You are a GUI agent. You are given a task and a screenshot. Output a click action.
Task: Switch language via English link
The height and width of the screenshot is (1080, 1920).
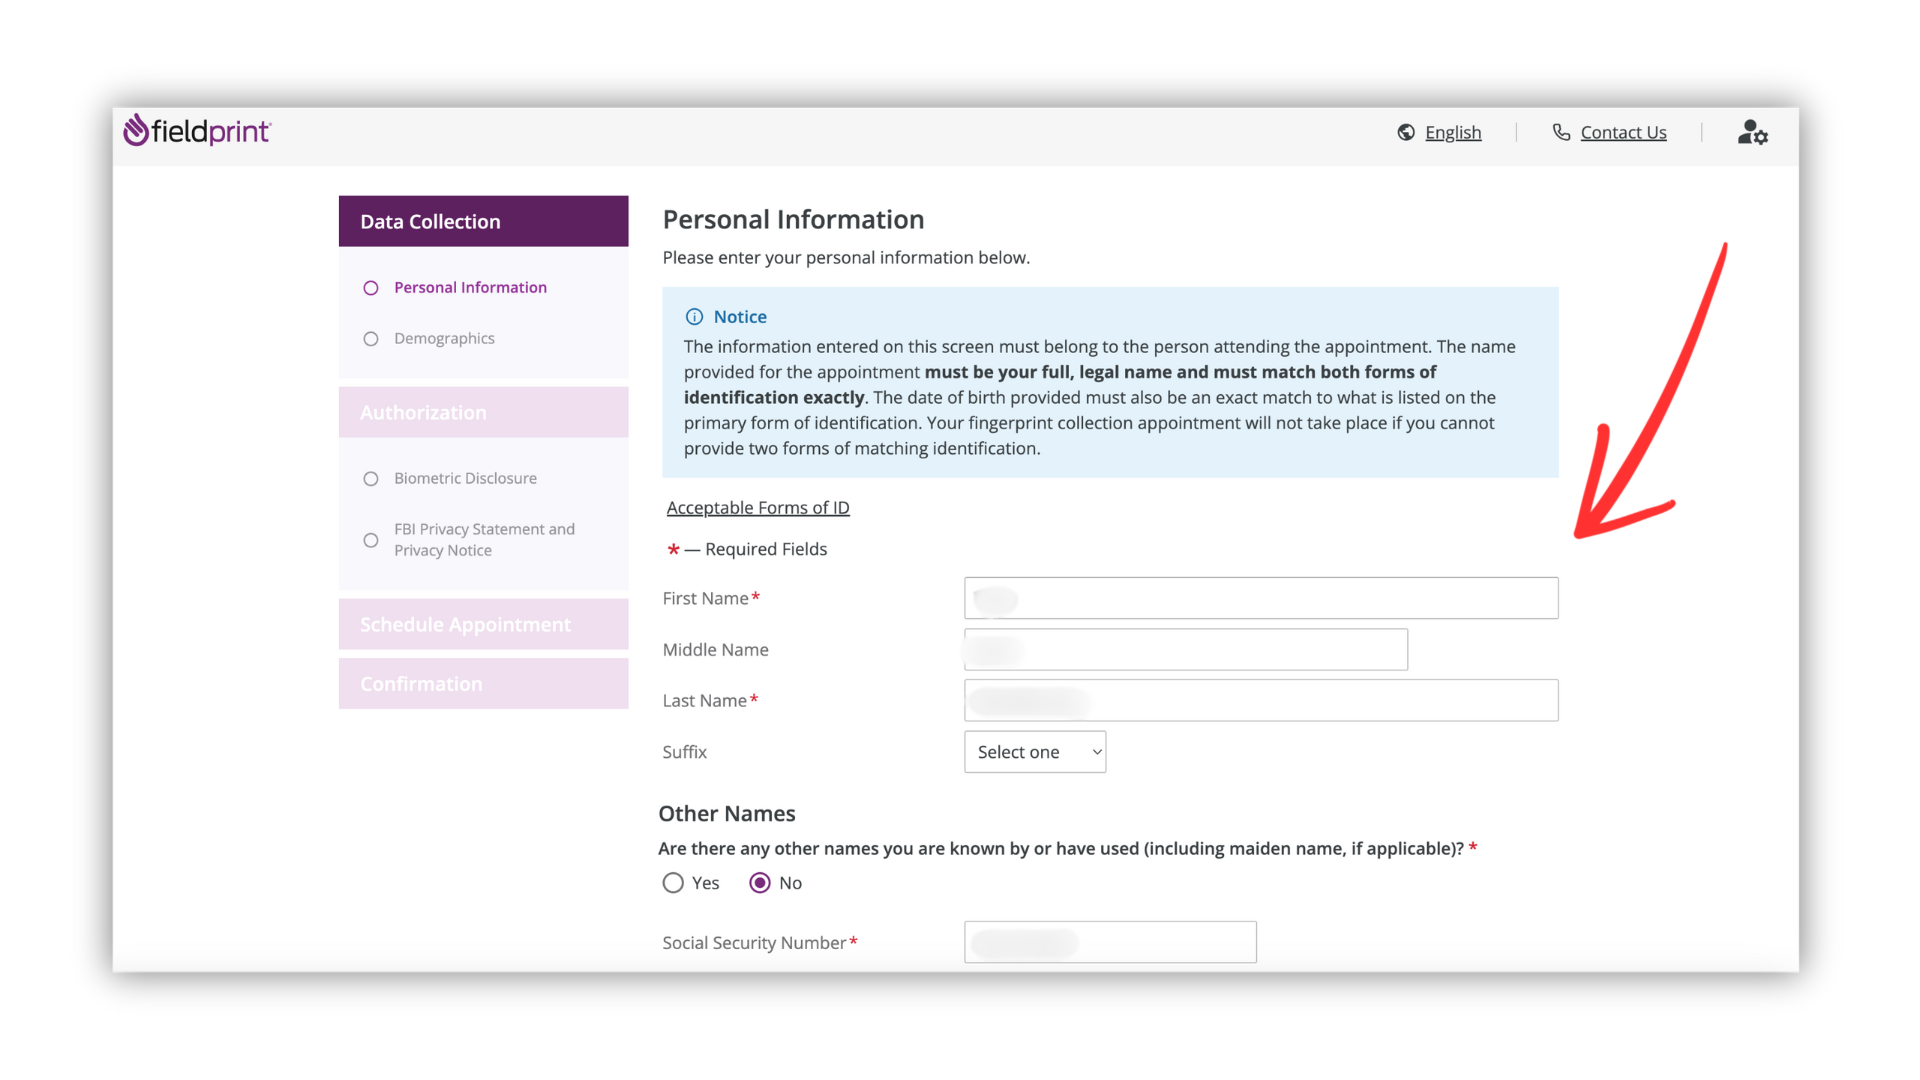click(1453, 132)
